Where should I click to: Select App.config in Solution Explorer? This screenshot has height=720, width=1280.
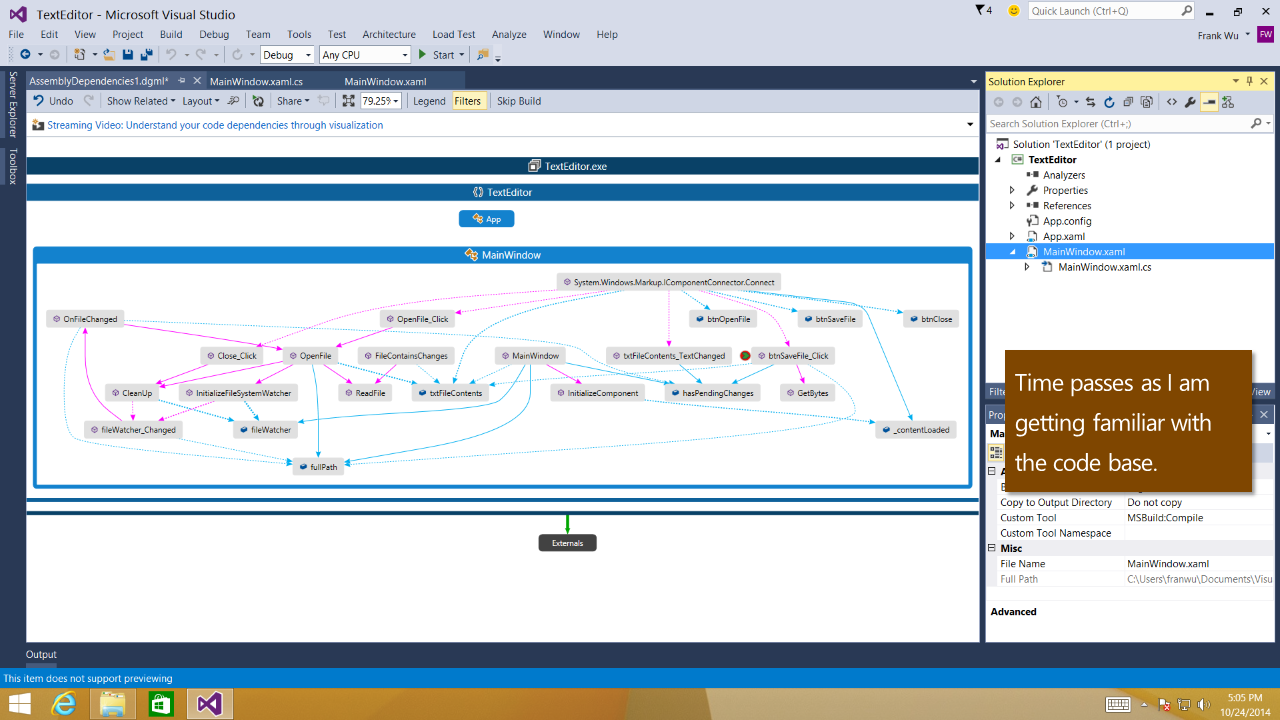1067,221
